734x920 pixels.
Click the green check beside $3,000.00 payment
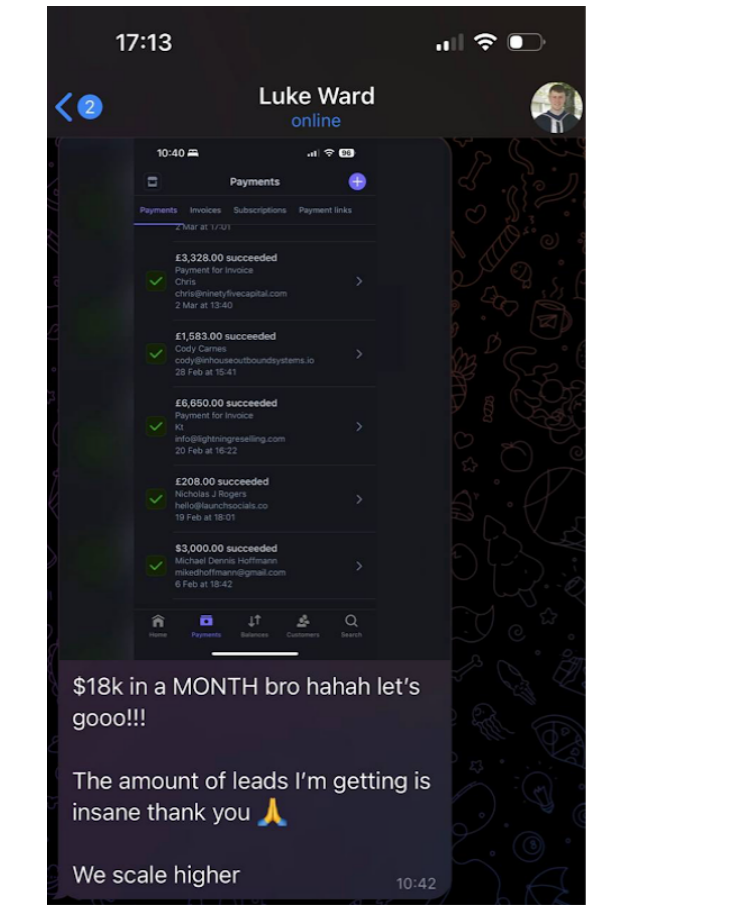156,566
